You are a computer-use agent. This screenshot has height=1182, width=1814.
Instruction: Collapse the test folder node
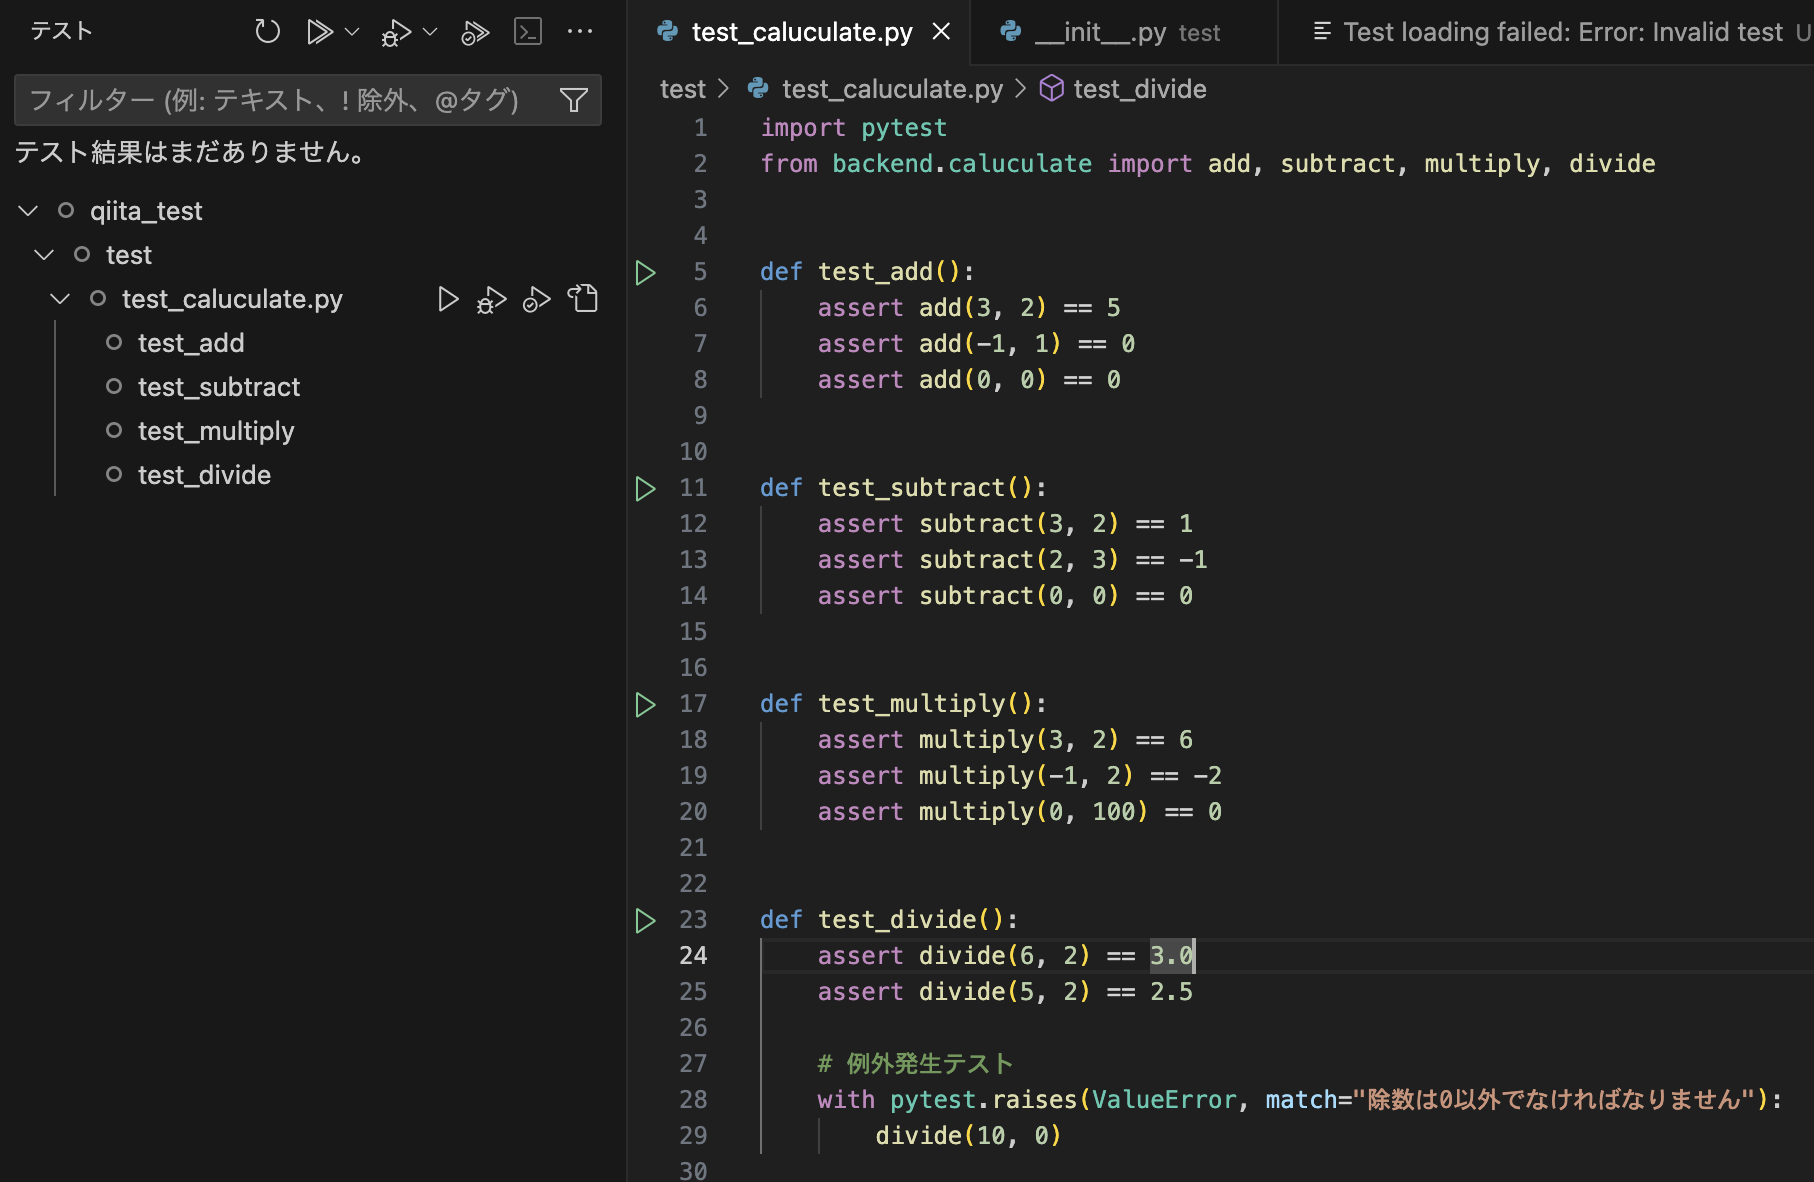coord(43,254)
